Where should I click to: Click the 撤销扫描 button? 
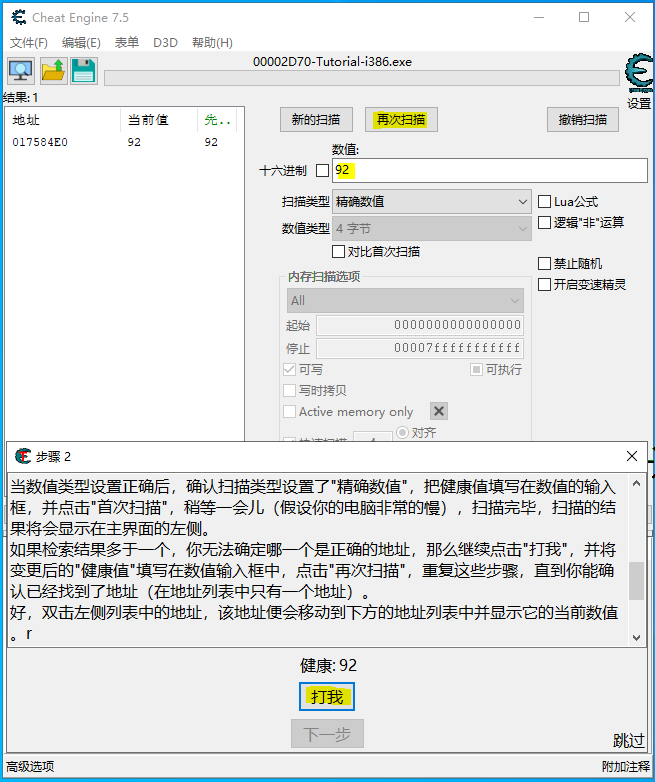(583, 120)
